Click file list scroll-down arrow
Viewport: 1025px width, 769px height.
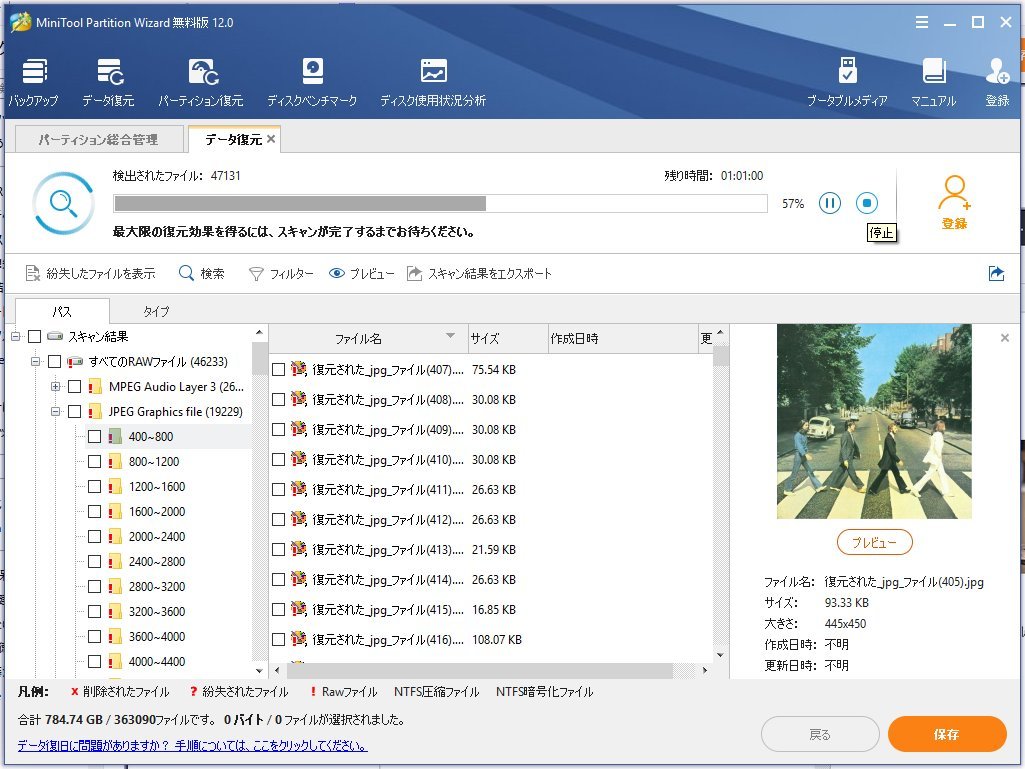tap(720, 655)
